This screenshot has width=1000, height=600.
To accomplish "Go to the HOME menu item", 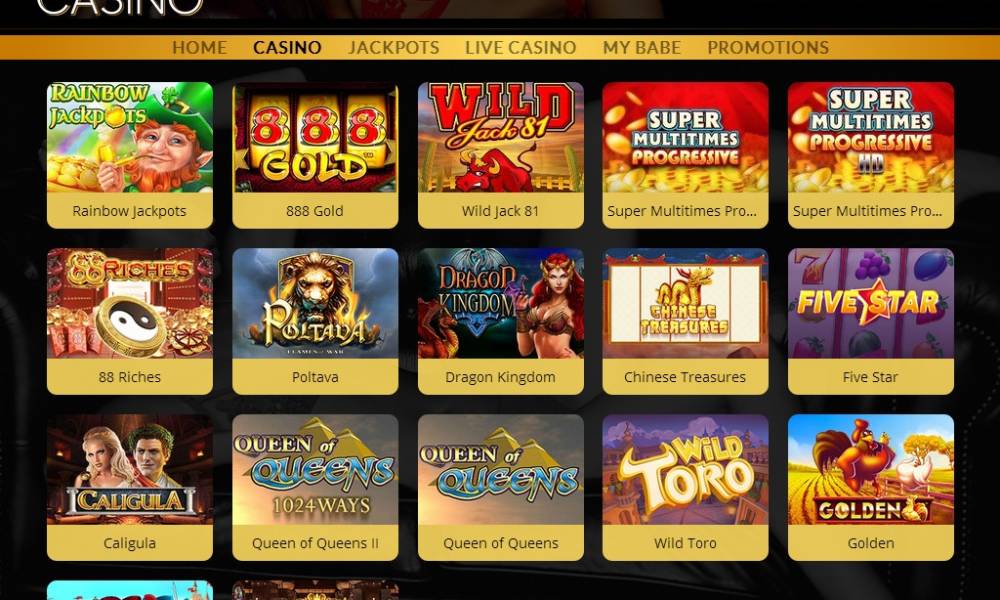I will [x=200, y=48].
